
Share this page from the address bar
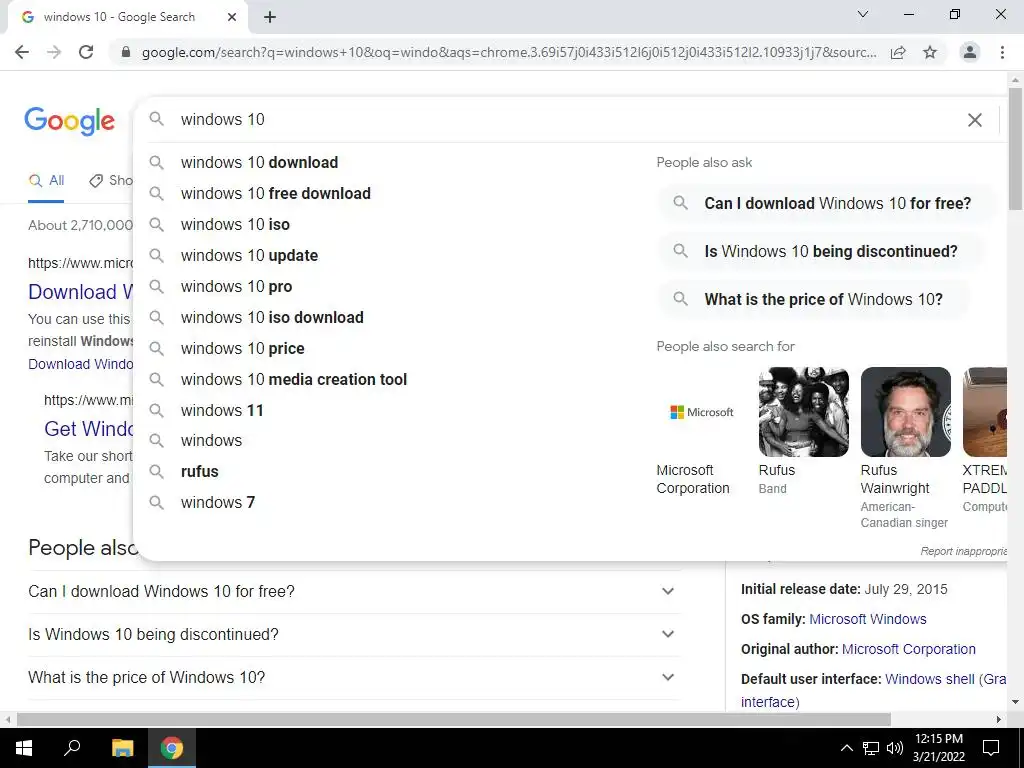coord(898,52)
